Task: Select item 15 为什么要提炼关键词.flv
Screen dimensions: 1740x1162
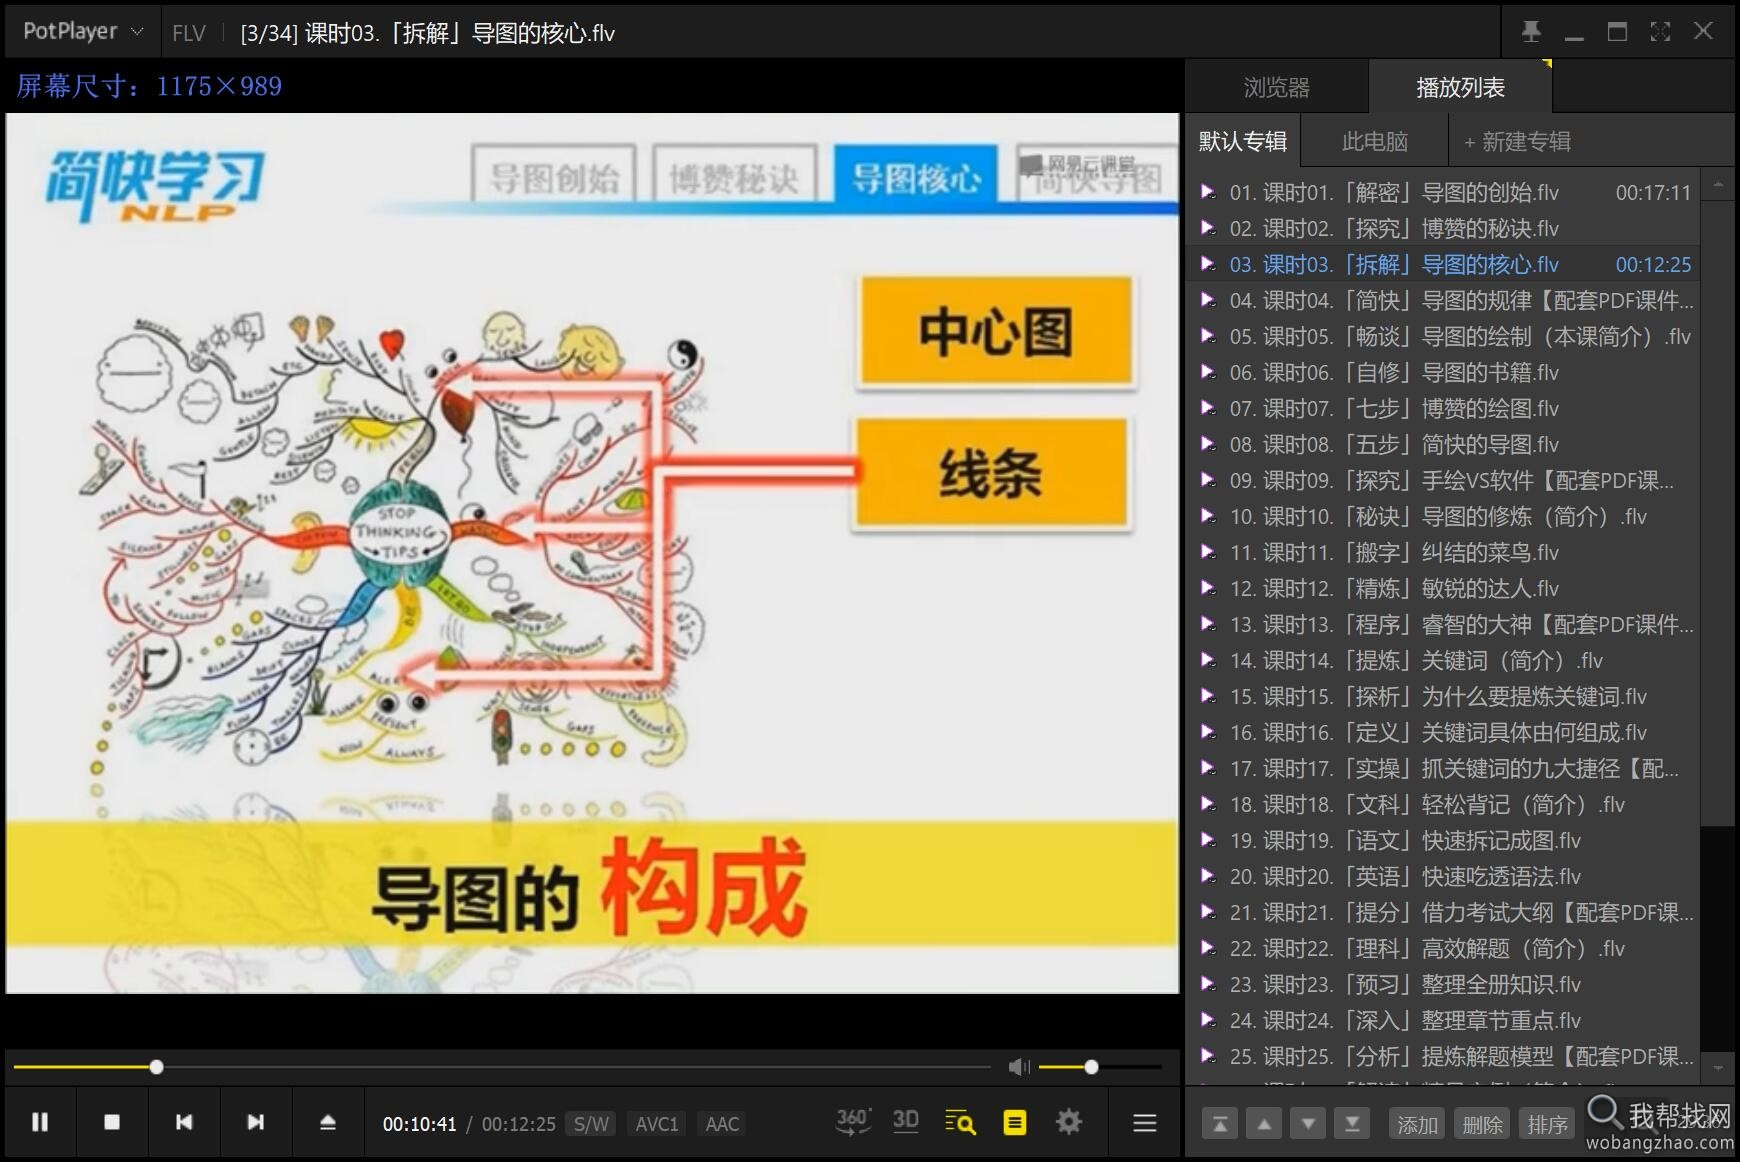Action: [x=1445, y=696]
